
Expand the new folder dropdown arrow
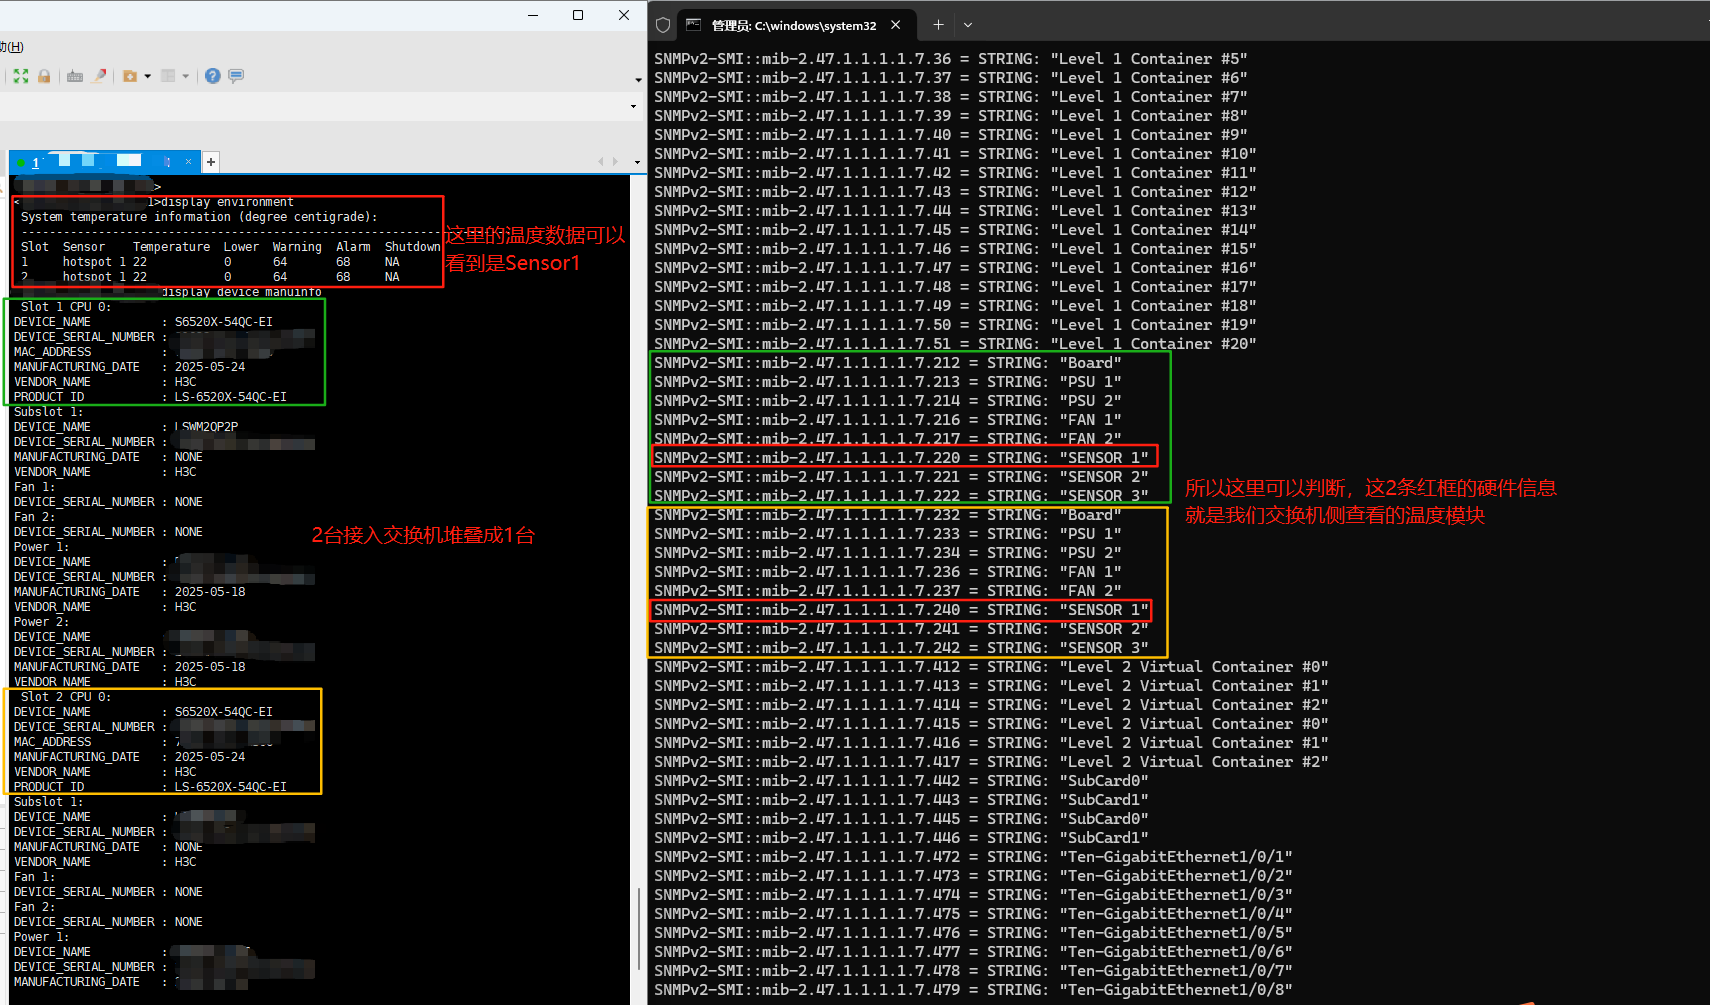pyautogui.click(x=148, y=76)
